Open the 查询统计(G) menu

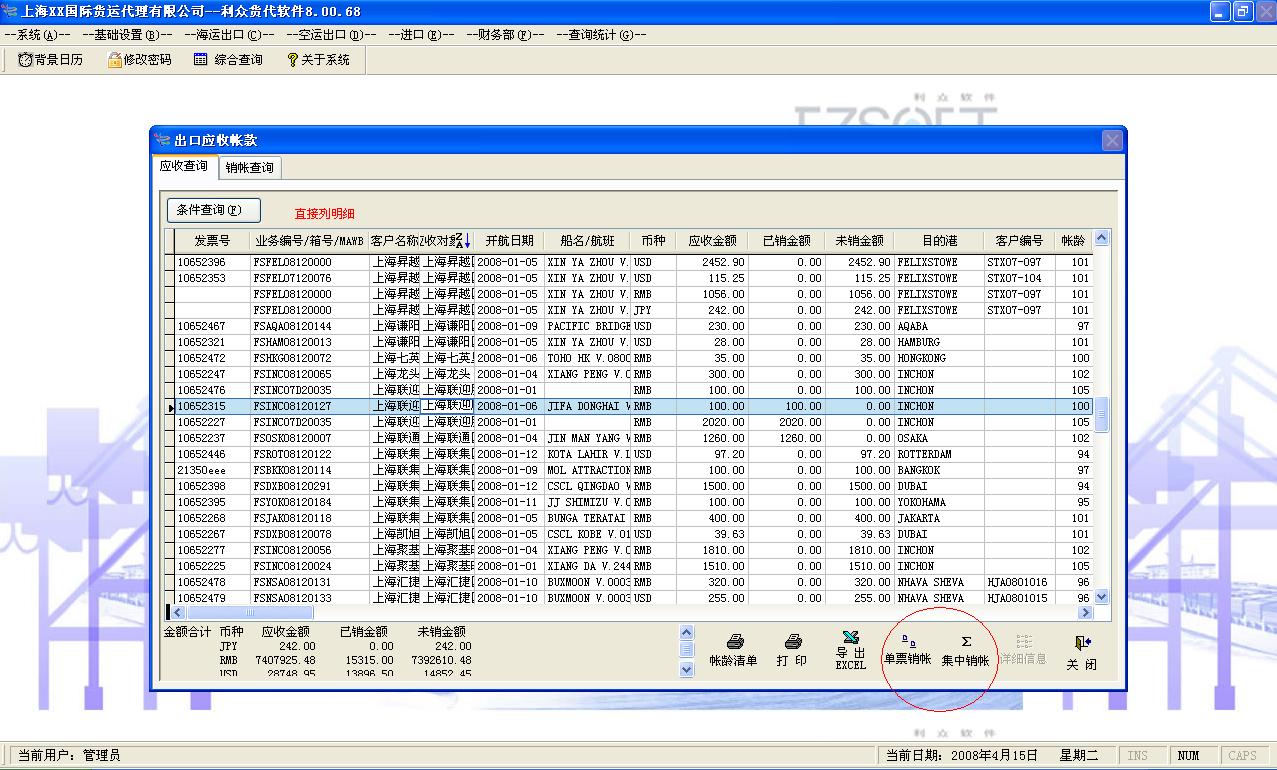point(601,34)
